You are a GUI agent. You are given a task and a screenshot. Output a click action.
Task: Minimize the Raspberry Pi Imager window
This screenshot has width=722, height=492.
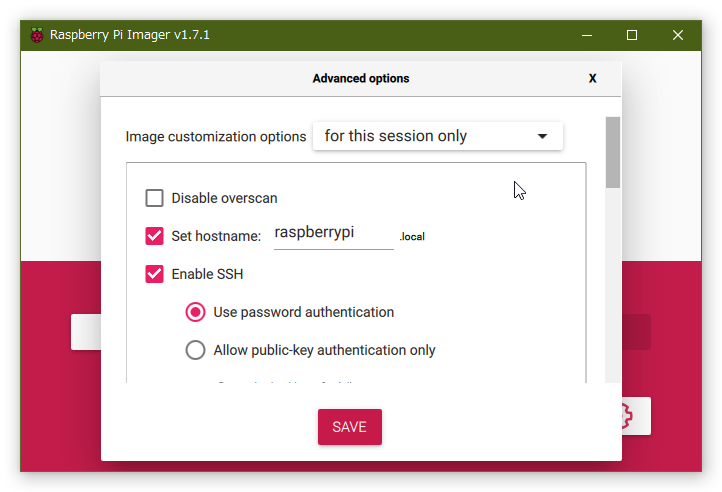[587, 35]
